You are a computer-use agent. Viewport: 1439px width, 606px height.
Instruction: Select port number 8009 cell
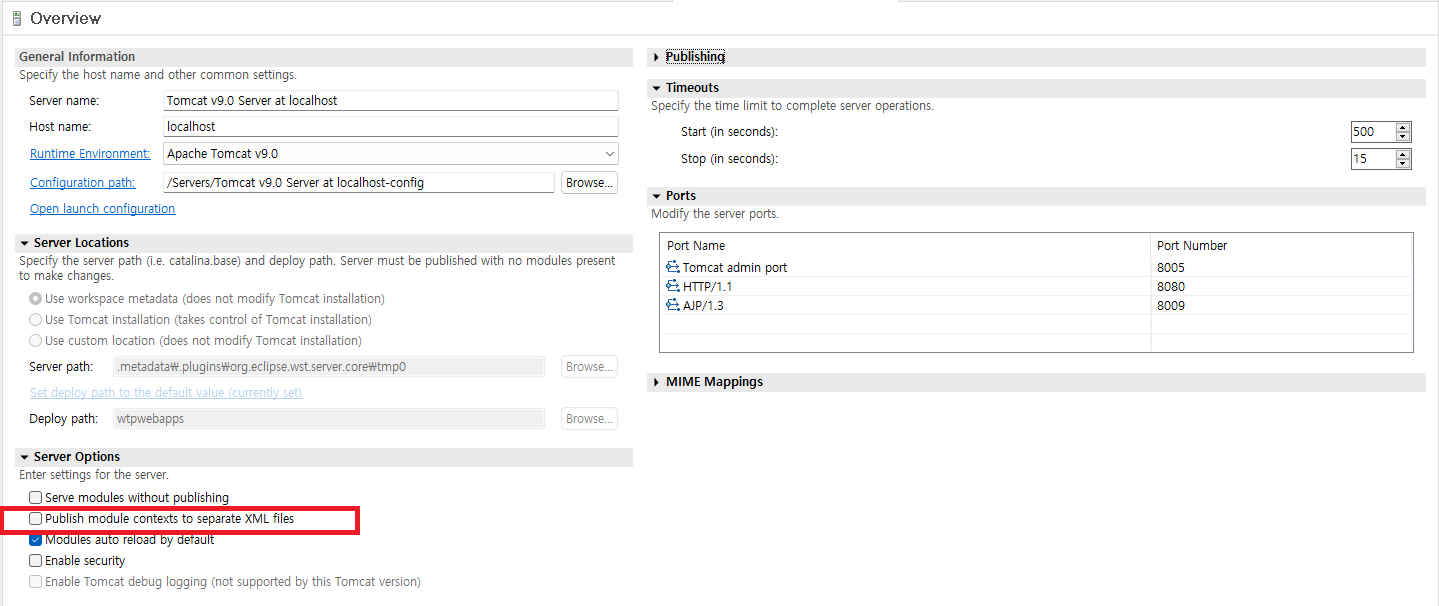pyautogui.click(x=1171, y=305)
